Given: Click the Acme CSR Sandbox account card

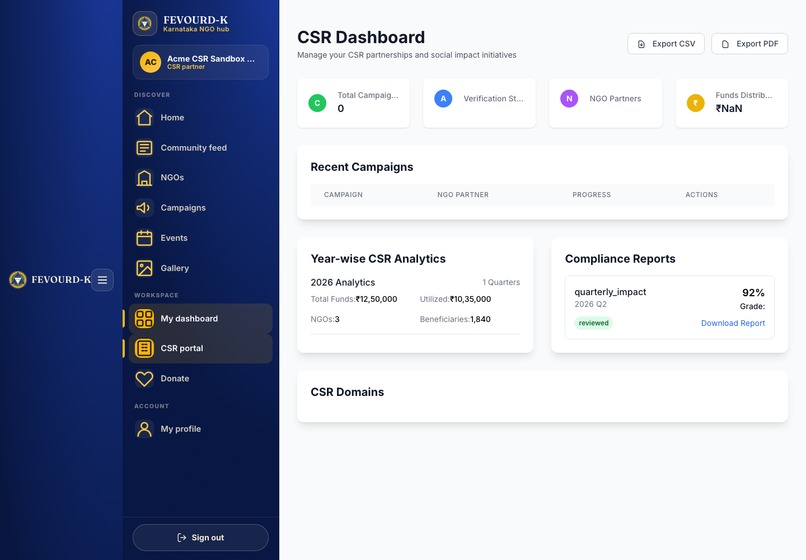Looking at the screenshot, I should tap(200, 62).
